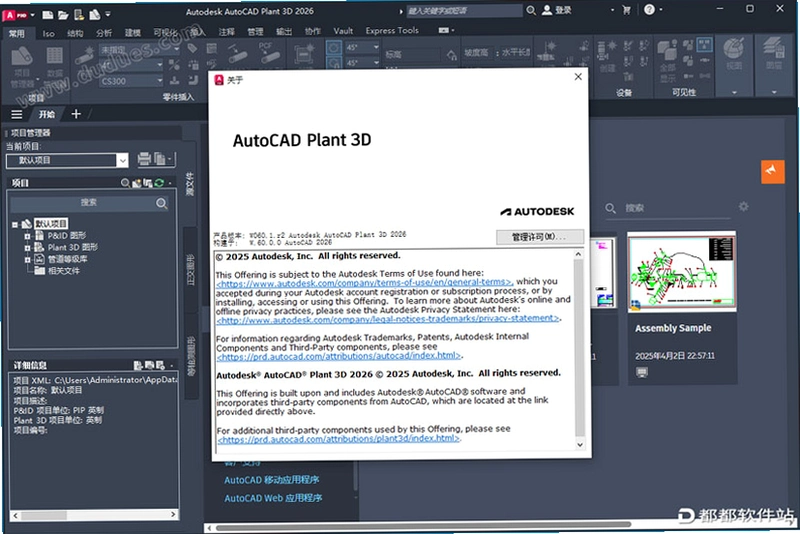The image size is (800, 534).
Task: Click the Open folder icon in quick access toolbar
Action: coord(63,15)
